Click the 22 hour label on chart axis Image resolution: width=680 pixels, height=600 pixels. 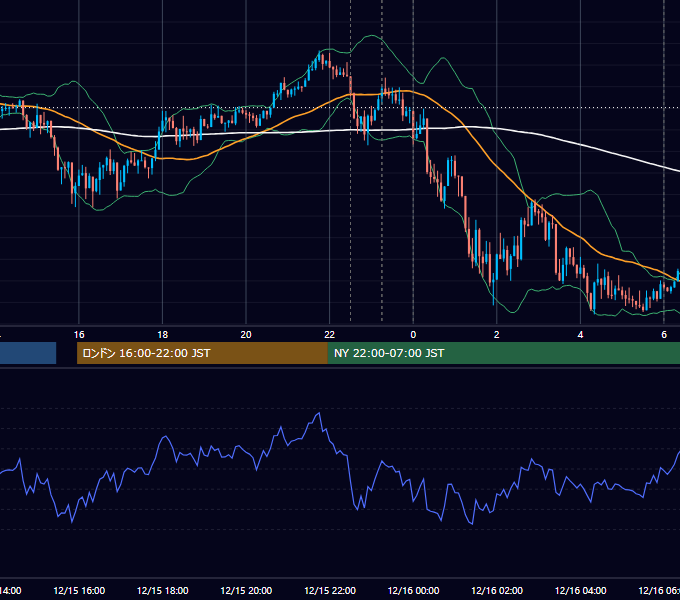click(x=330, y=335)
